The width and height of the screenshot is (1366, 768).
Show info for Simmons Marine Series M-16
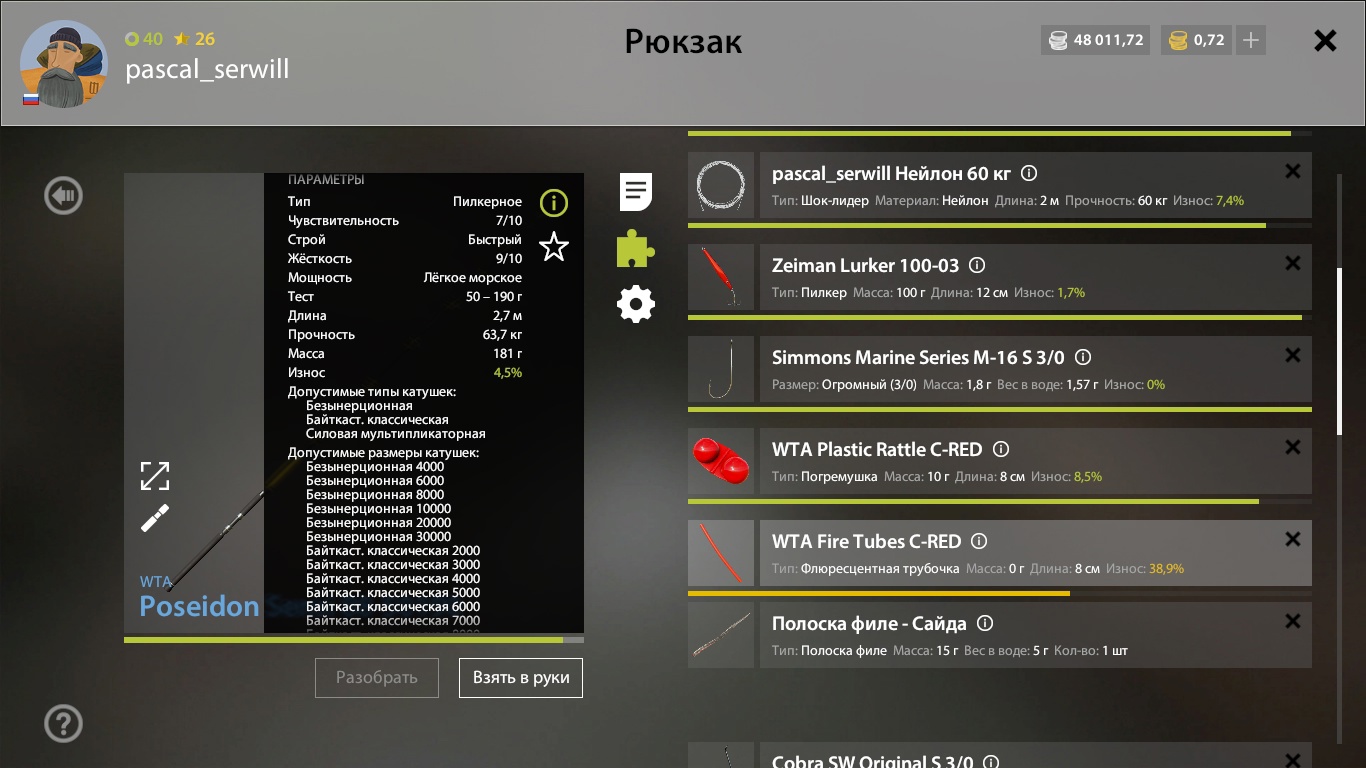tap(1083, 358)
